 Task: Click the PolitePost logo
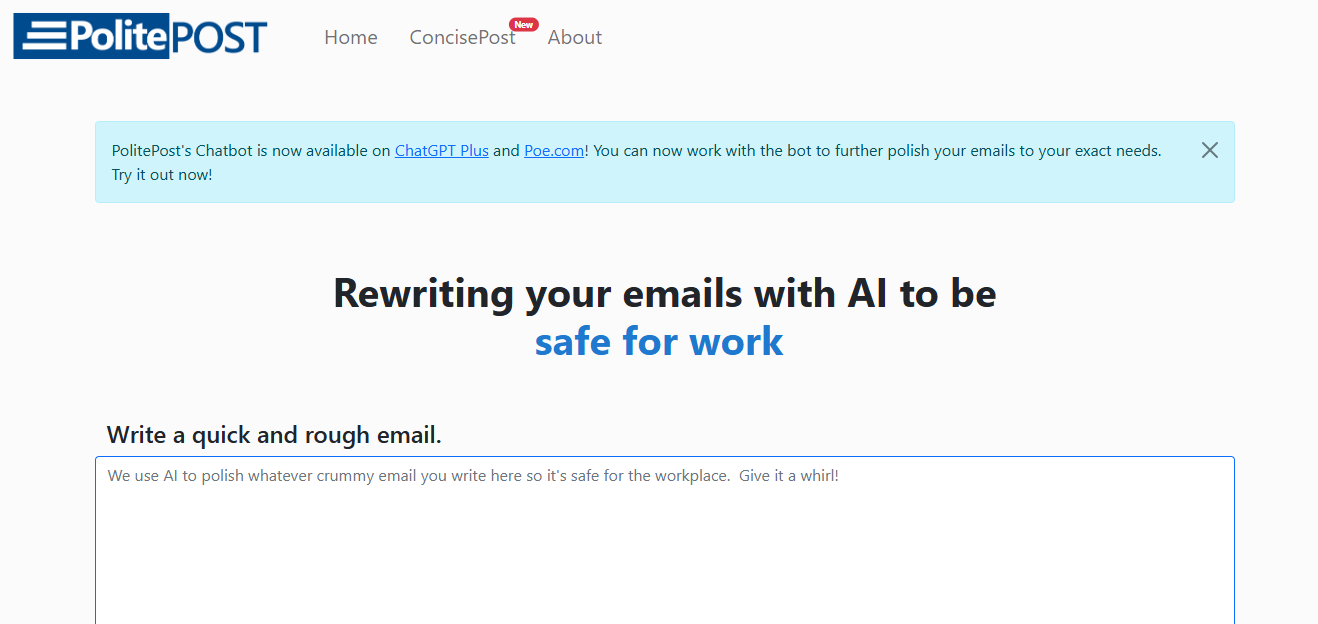pos(141,36)
